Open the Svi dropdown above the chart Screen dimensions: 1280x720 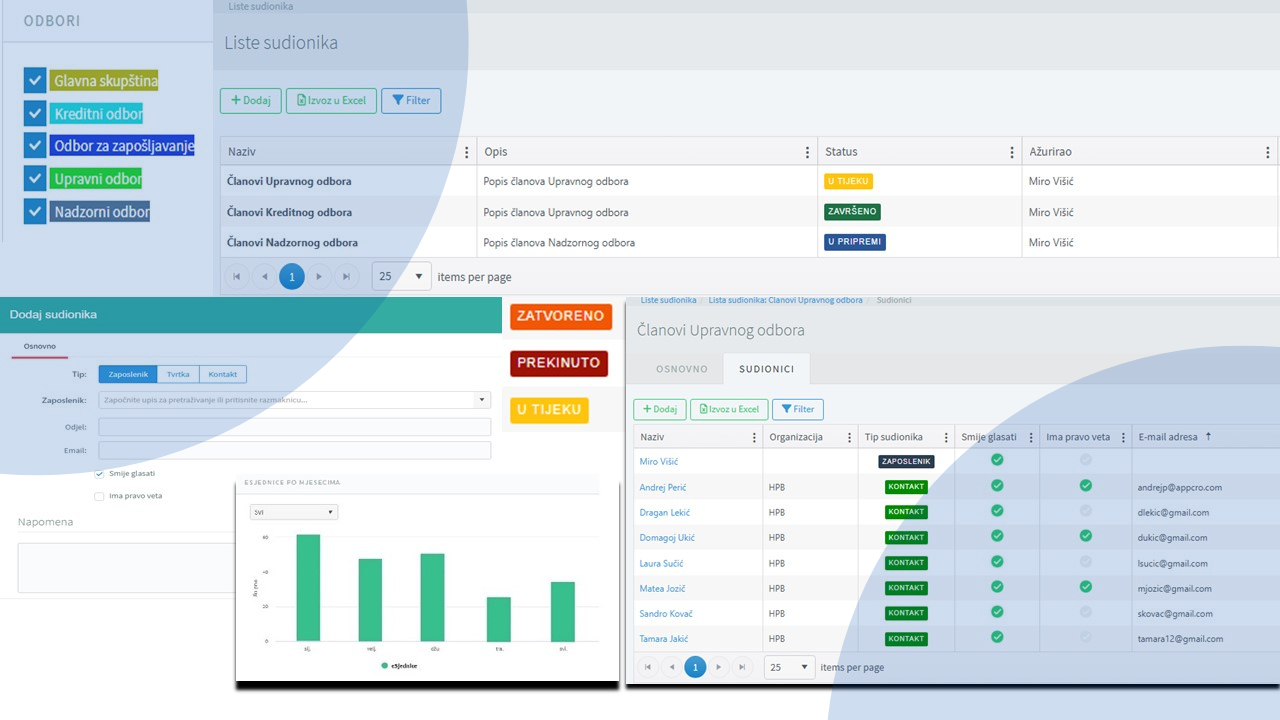click(x=294, y=512)
